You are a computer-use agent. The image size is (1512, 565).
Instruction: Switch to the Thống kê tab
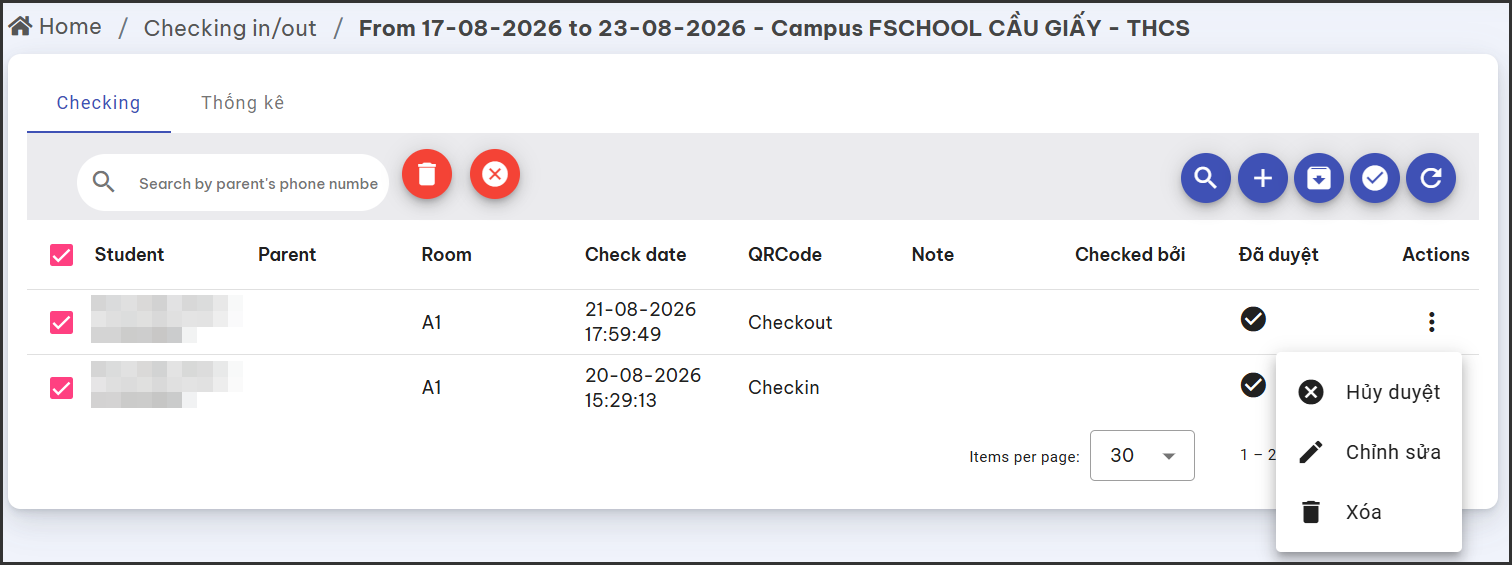tap(243, 103)
